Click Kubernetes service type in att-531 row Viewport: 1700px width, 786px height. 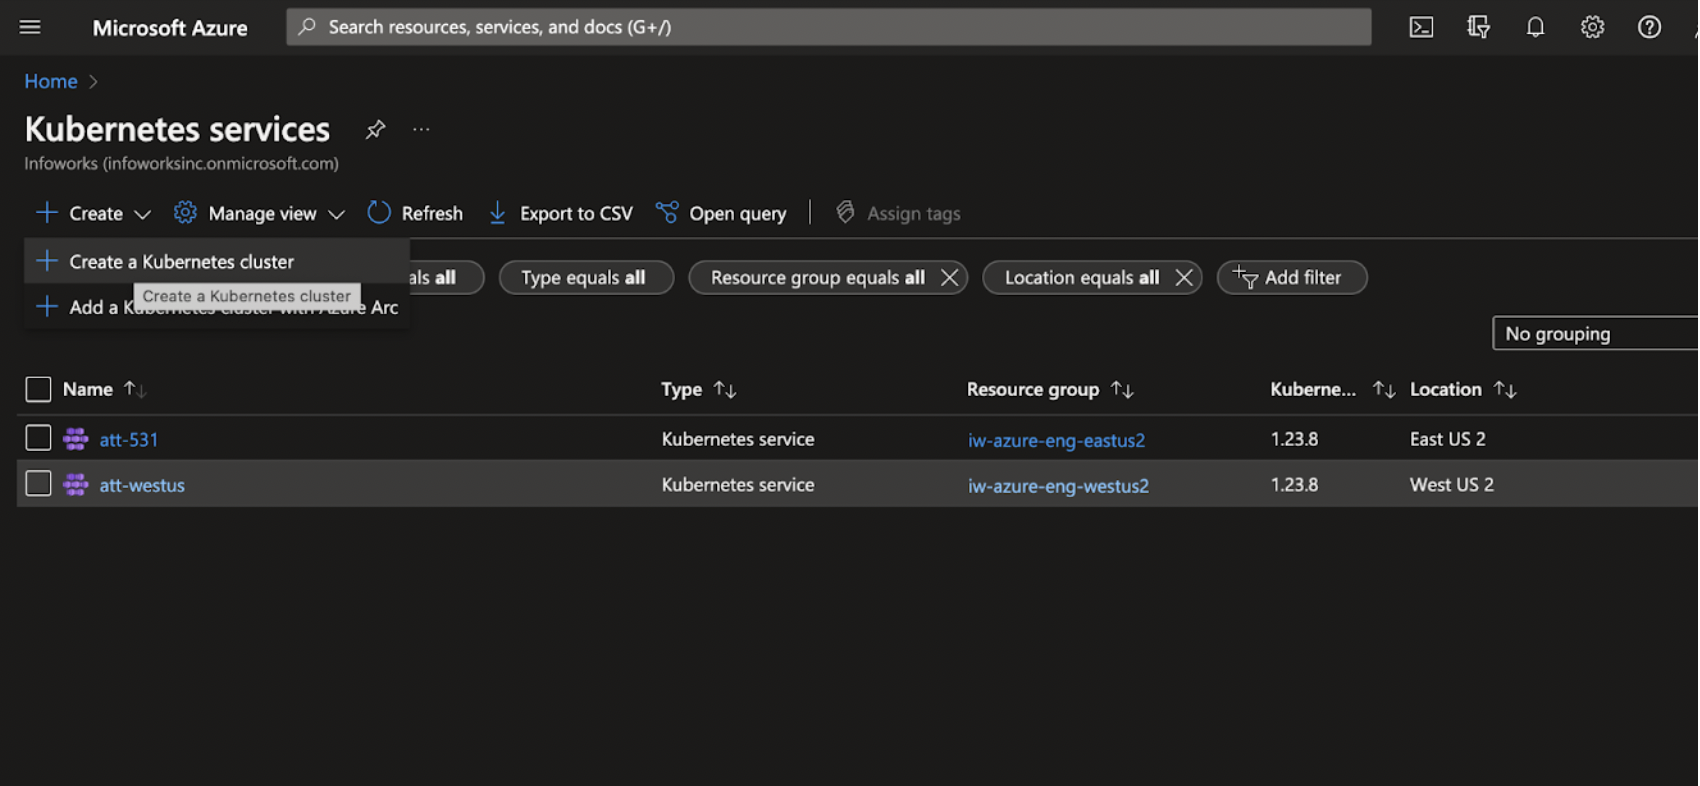coord(738,439)
